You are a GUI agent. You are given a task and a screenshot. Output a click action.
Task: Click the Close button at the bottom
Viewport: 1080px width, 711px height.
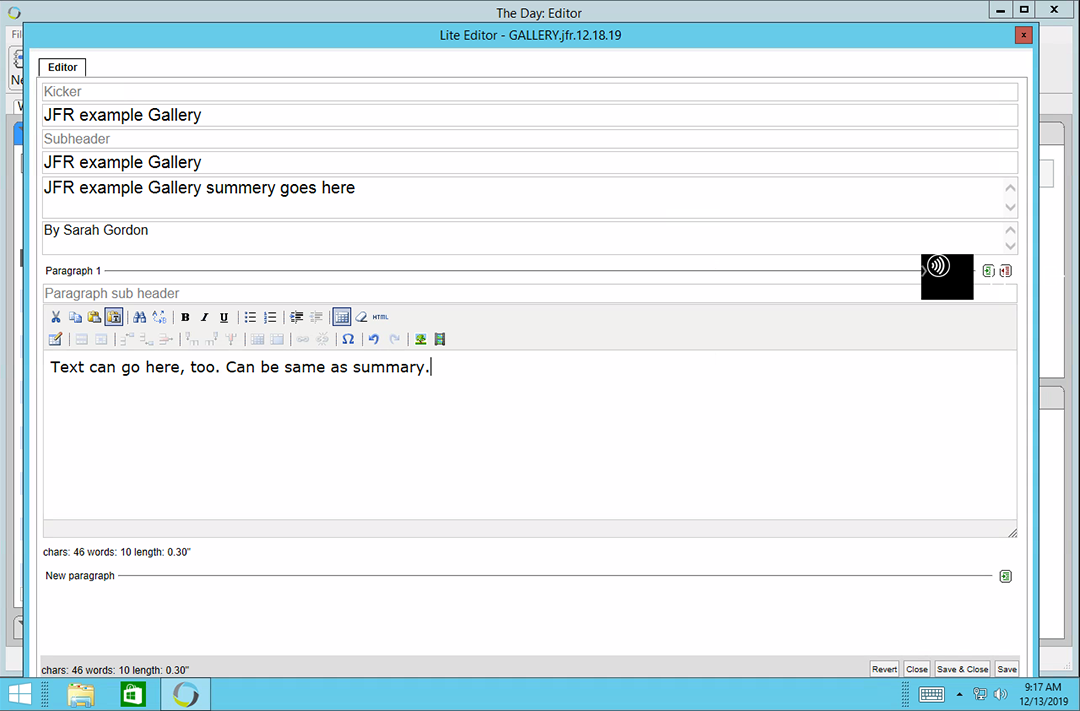pyautogui.click(x=917, y=669)
